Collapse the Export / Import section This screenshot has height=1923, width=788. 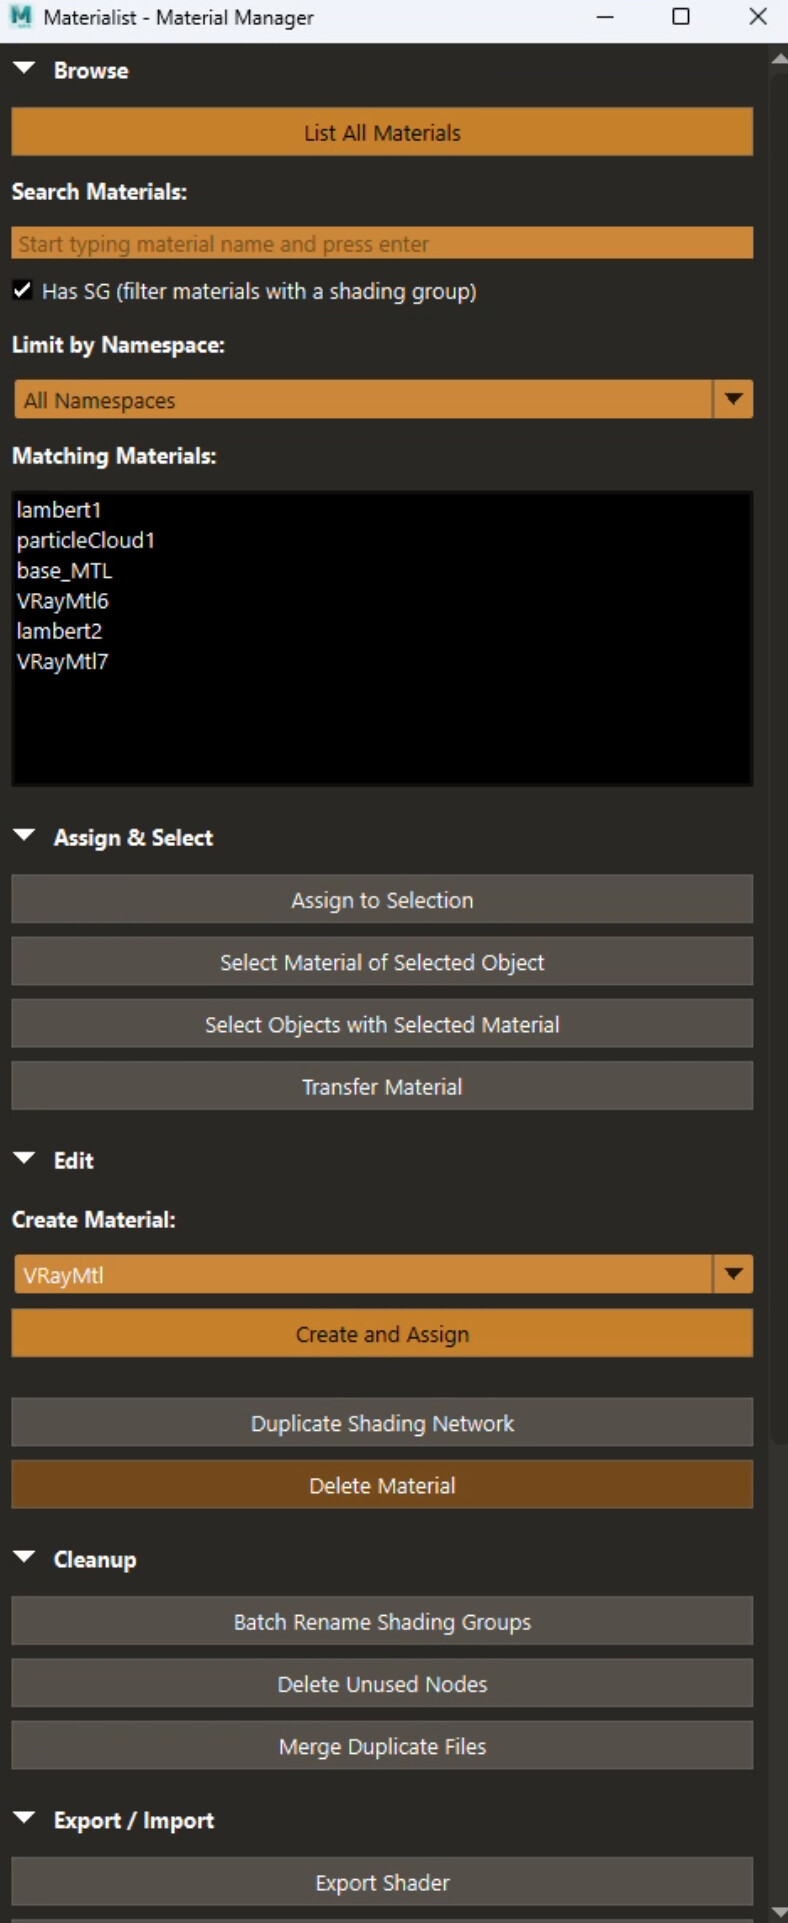[x=24, y=1819]
